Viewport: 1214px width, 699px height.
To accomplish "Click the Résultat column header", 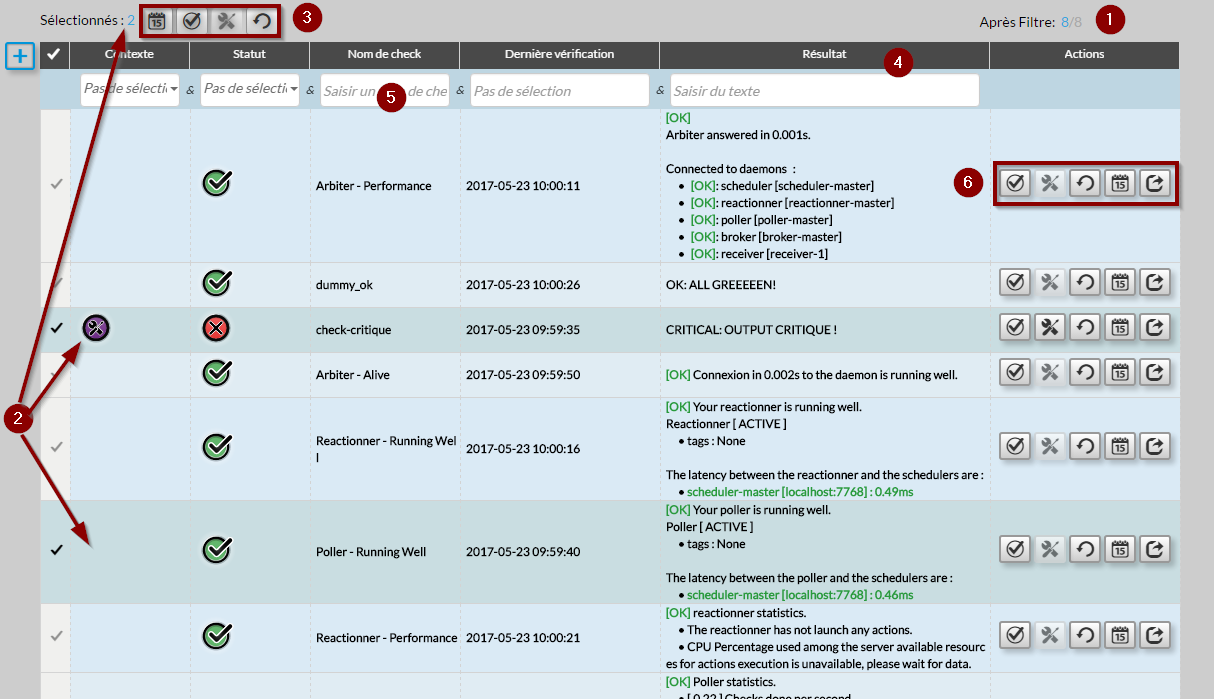I will pyautogui.click(x=824, y=54).
